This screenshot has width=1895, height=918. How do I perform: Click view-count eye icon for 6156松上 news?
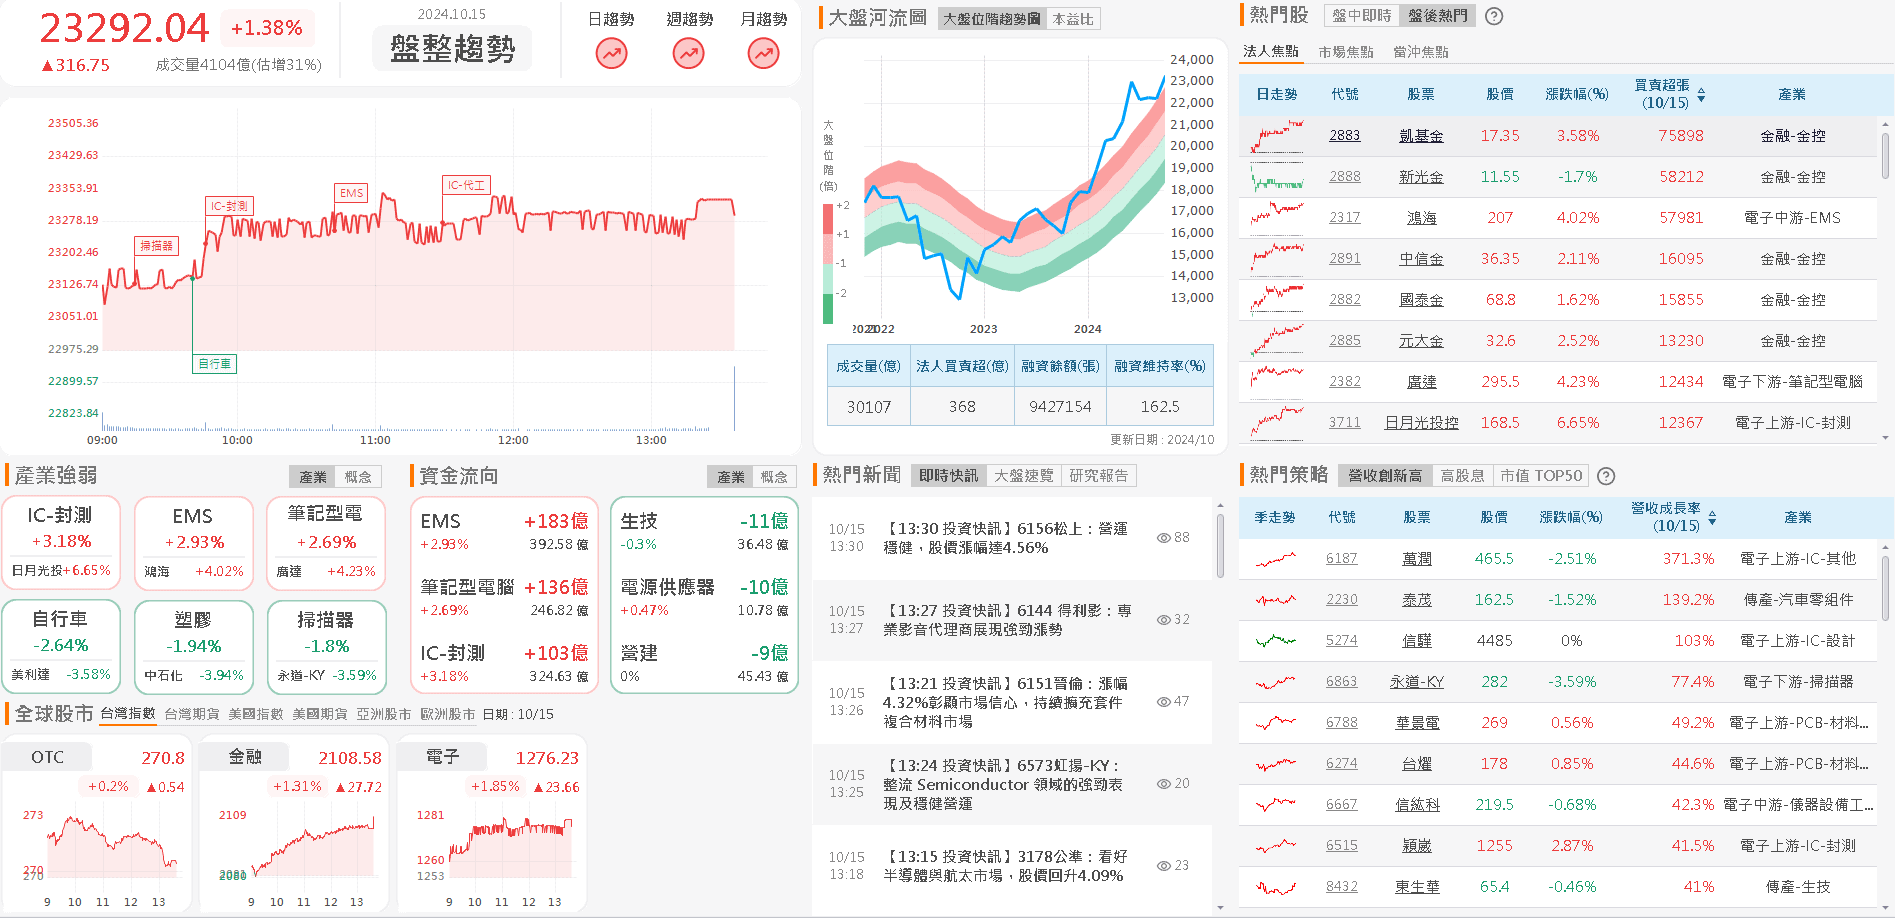(1164, 538)
